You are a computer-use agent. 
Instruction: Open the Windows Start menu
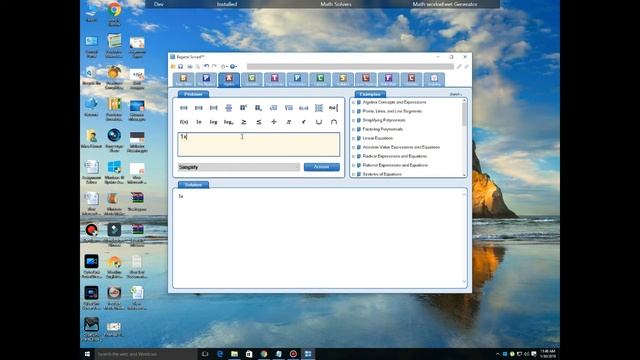pyautogui.click(x=87, y=354)
